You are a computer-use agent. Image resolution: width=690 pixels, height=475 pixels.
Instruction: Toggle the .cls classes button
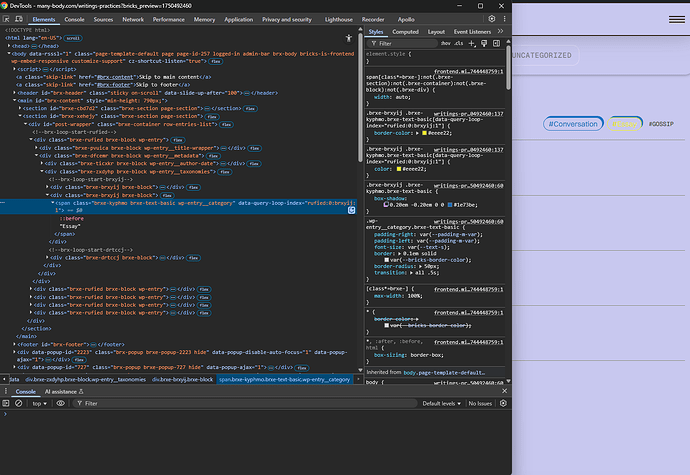click(x=459, y=43)
